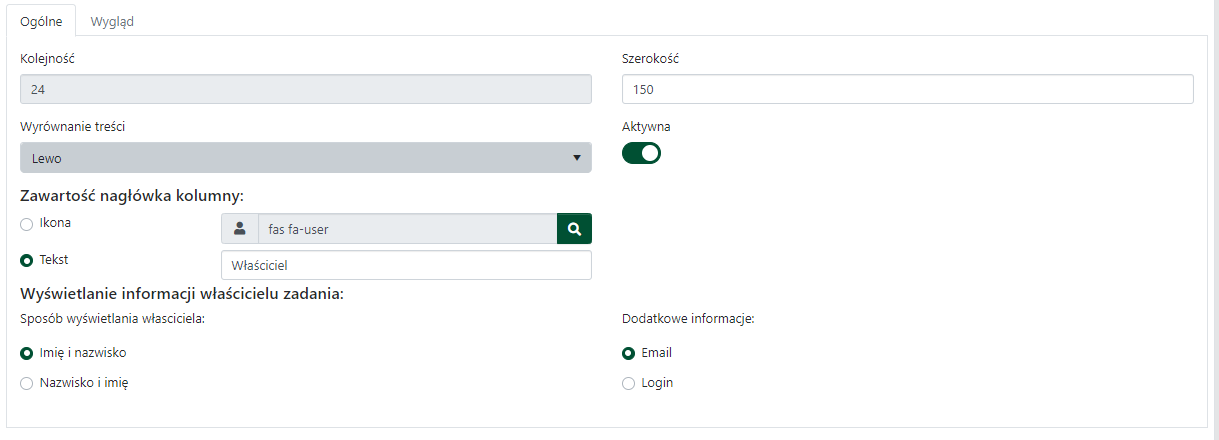This screenshot has height=440, width=1219.
Task: Switch to the Wygląd tab
Action: coord(112,21)
